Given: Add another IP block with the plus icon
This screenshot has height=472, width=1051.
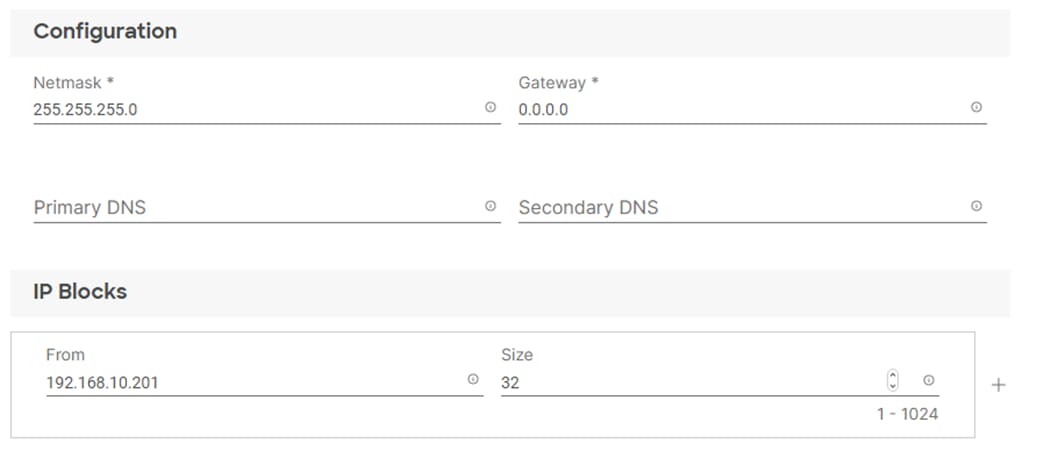Looking at the screenshot, I should [x=998, y=385].
